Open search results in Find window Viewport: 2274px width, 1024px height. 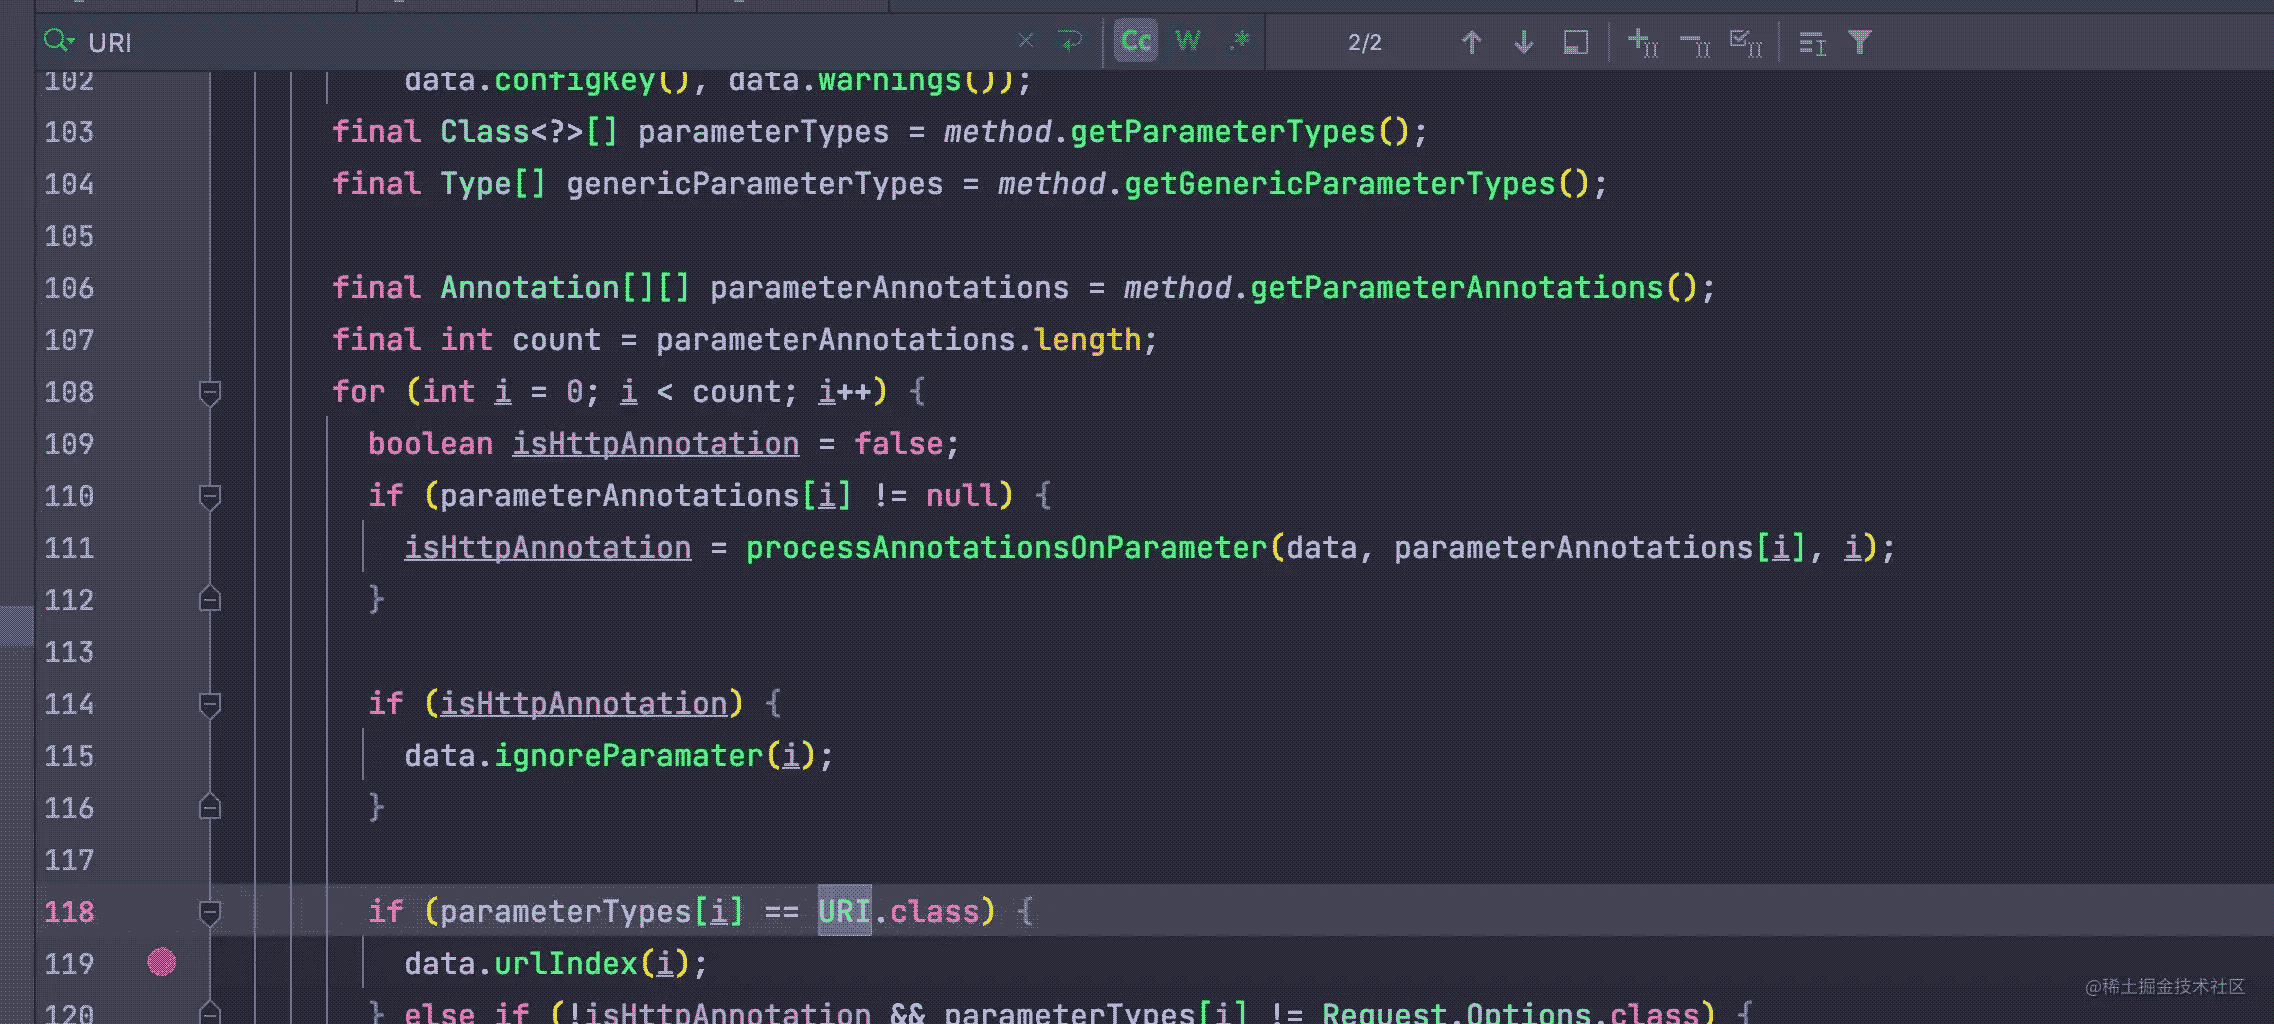[x=1575, y=42]
